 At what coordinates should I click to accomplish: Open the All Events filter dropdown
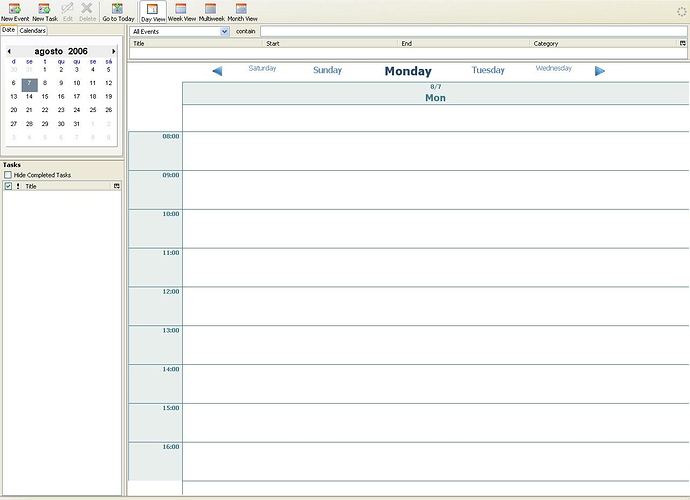tap(180, 31)
